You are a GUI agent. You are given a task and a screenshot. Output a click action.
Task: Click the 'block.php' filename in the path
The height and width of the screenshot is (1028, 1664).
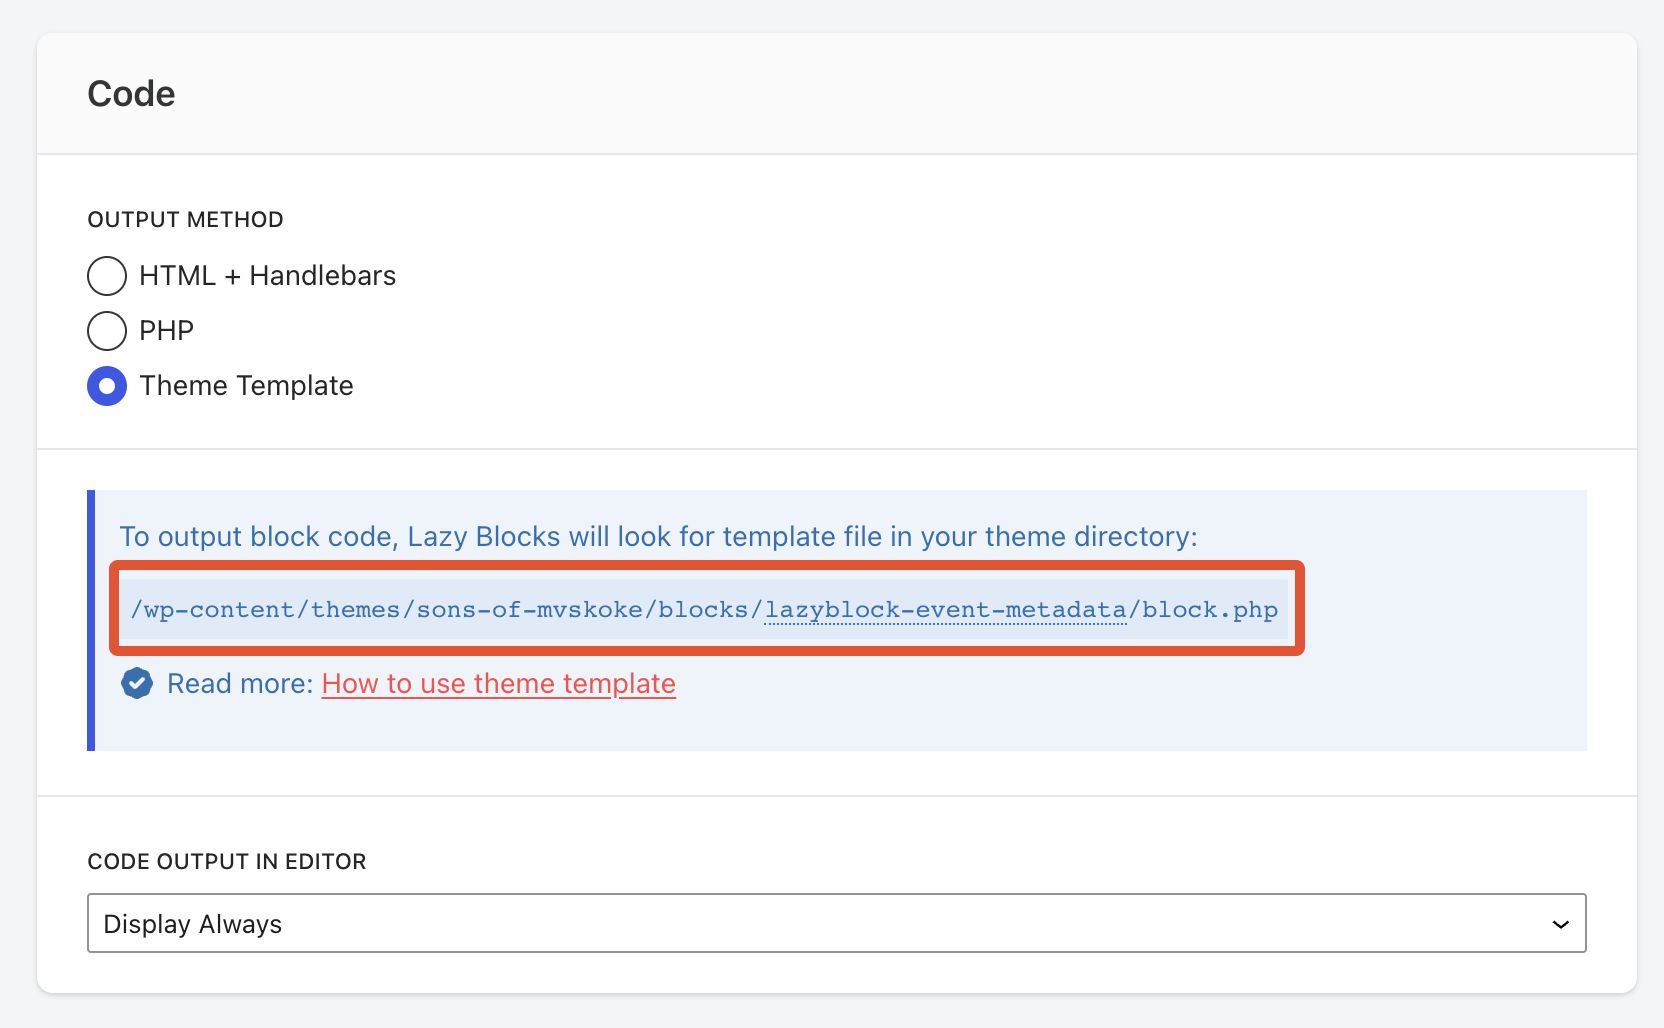point(1210,610)
